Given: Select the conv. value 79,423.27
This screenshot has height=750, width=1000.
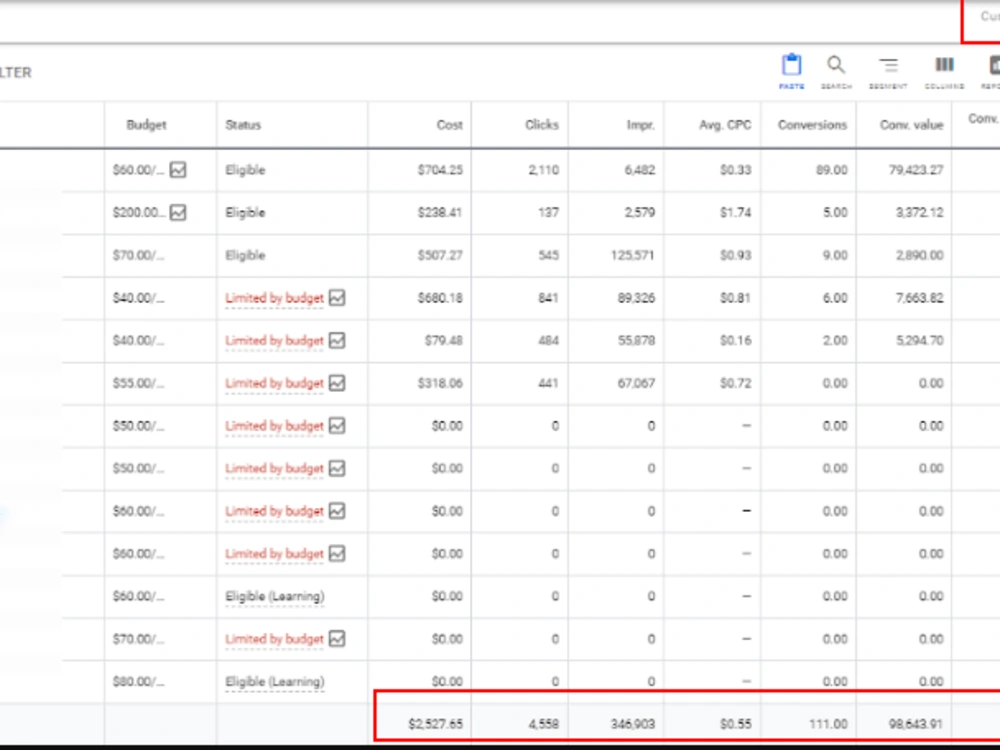Looking at the screenshot, I should point(916,170).
